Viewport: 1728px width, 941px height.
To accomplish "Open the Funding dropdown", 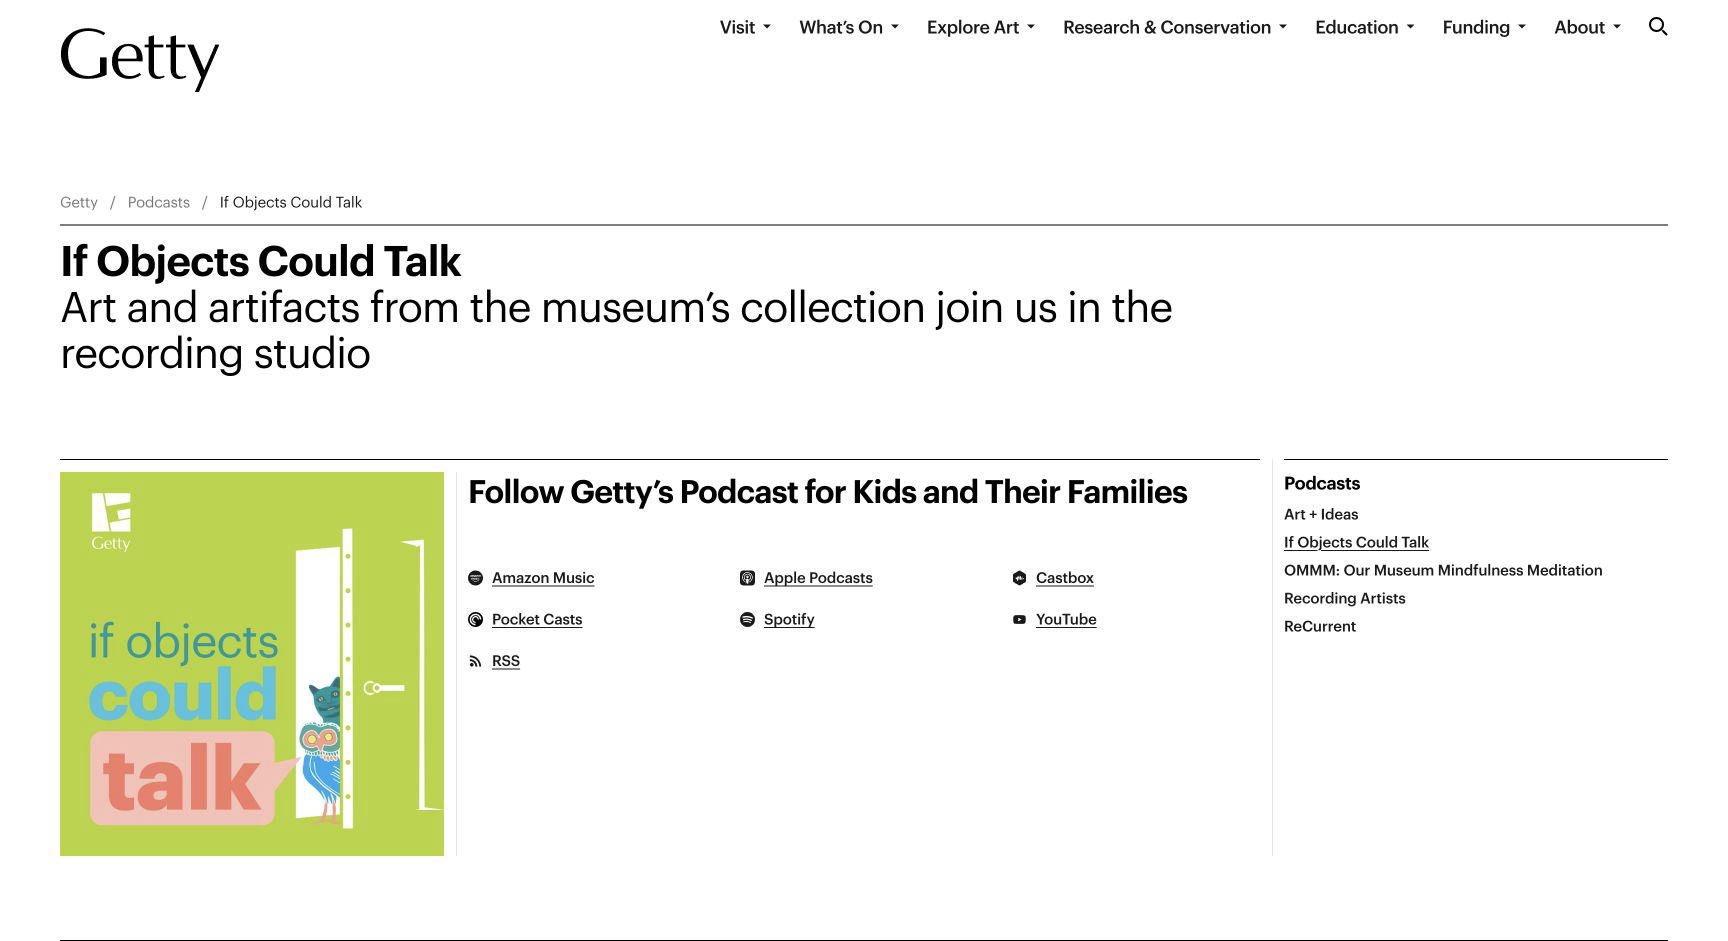I will pyautogui.click(x=1484, y=27).
